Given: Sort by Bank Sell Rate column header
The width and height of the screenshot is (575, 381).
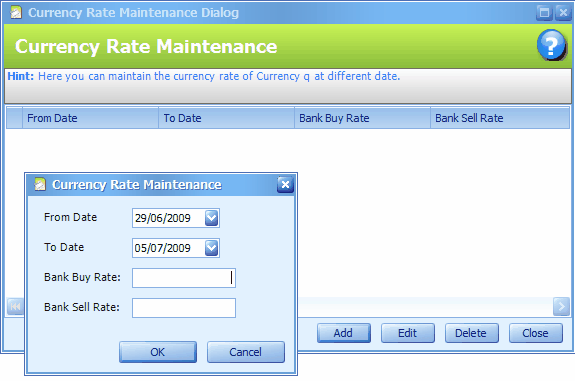Looking at the screenshot, I should coord(500,118).
